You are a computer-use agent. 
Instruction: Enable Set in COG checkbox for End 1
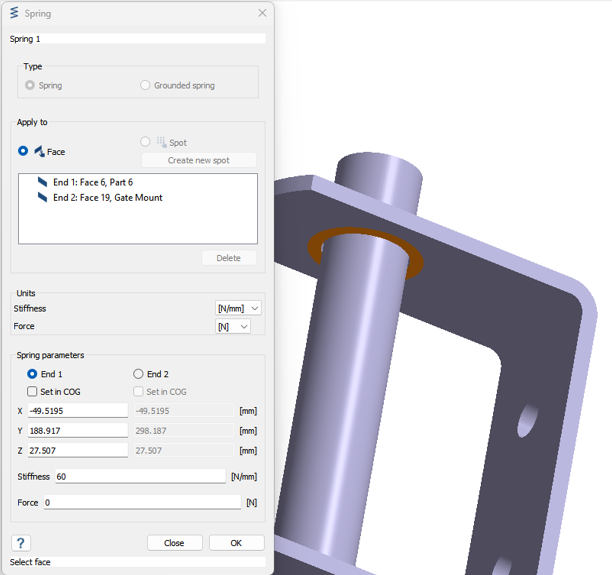coord(32,392)
